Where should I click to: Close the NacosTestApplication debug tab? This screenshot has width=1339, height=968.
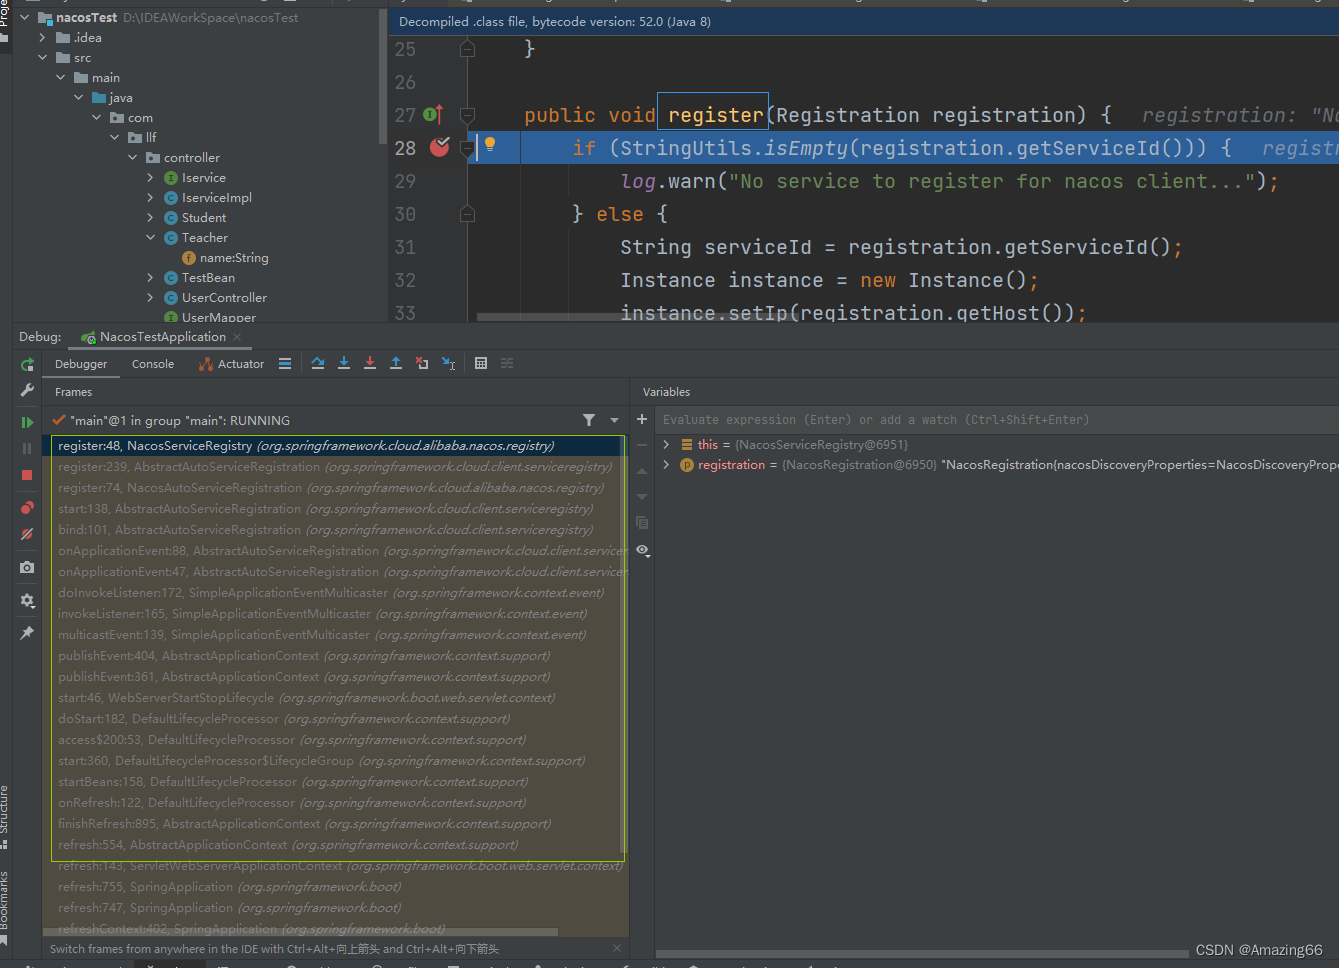[237, 337]
